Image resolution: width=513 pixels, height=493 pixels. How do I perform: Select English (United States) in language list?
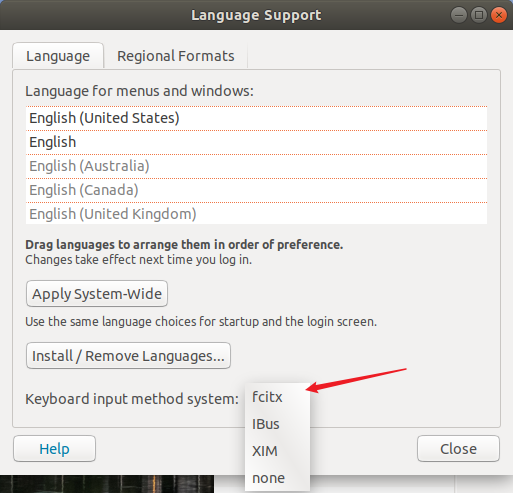(x=256, y=118)
